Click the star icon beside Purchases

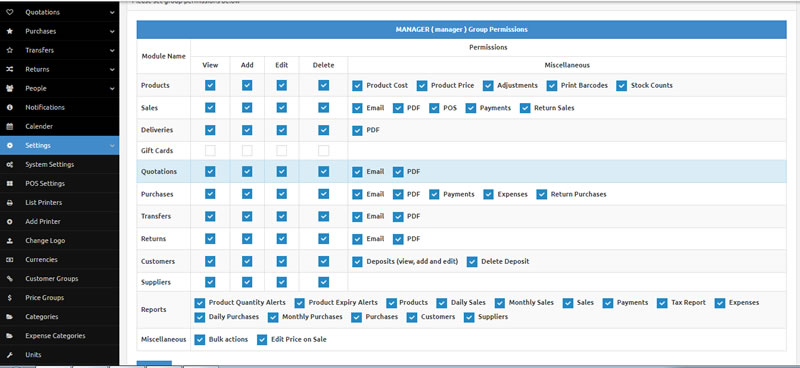click(10, 31)
